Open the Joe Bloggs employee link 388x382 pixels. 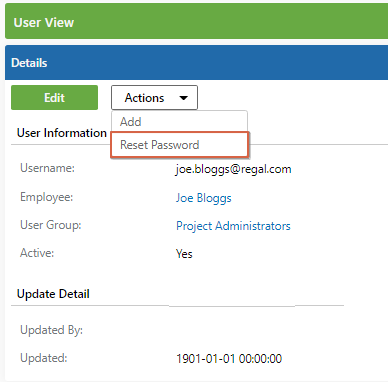204,198
